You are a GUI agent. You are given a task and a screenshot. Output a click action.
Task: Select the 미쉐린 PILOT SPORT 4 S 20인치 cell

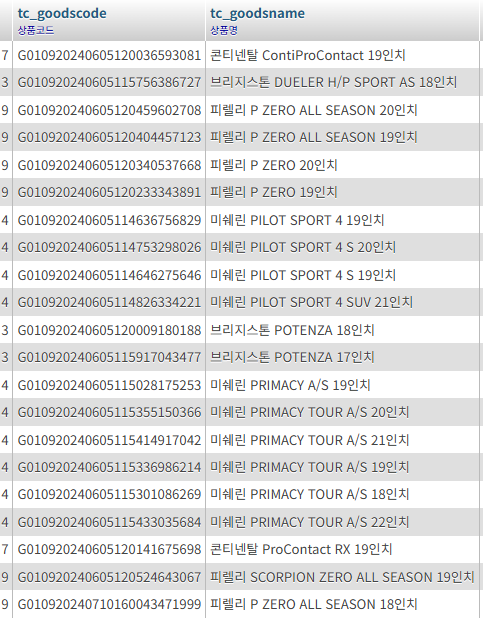click(x=342, y=247)
